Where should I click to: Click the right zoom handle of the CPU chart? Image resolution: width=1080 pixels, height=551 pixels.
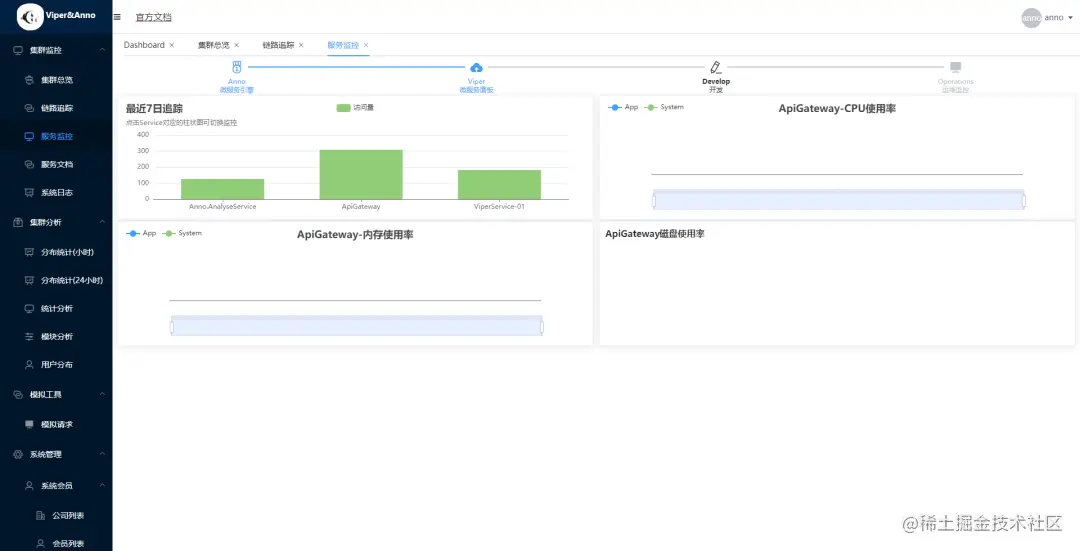1024,201
